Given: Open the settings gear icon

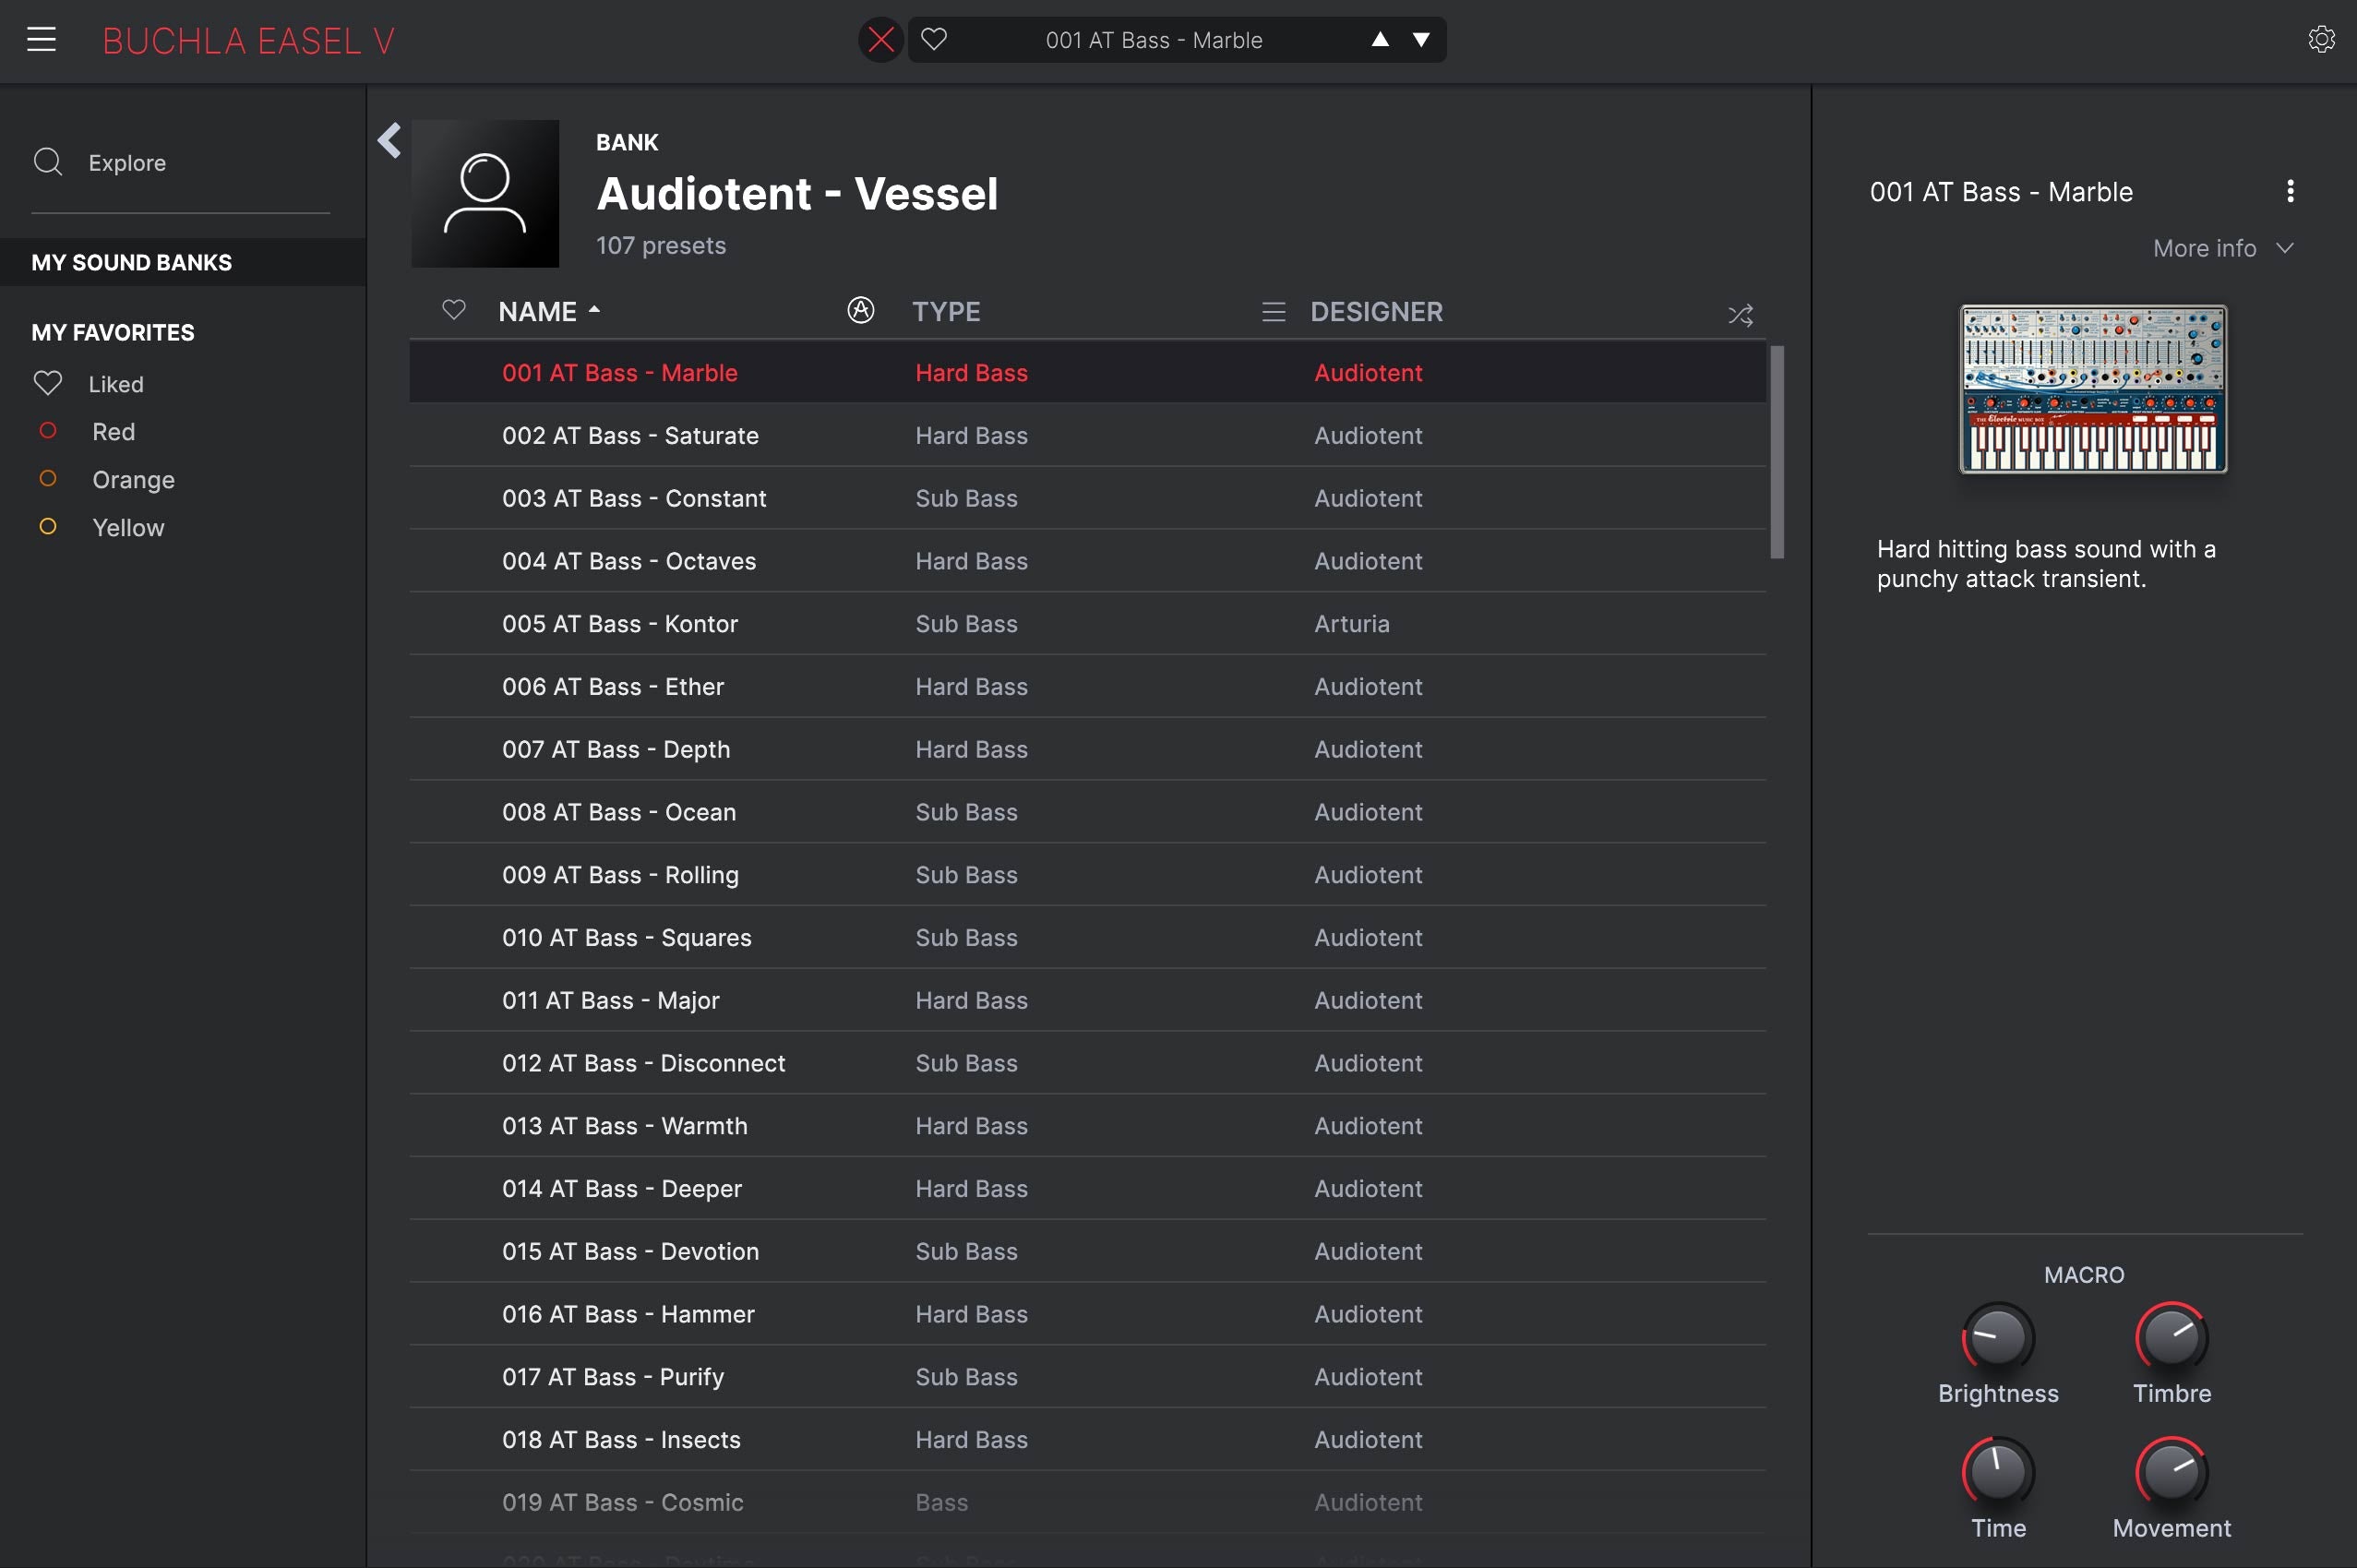Looking at the screenshot, I should (x=2320, y=40).
